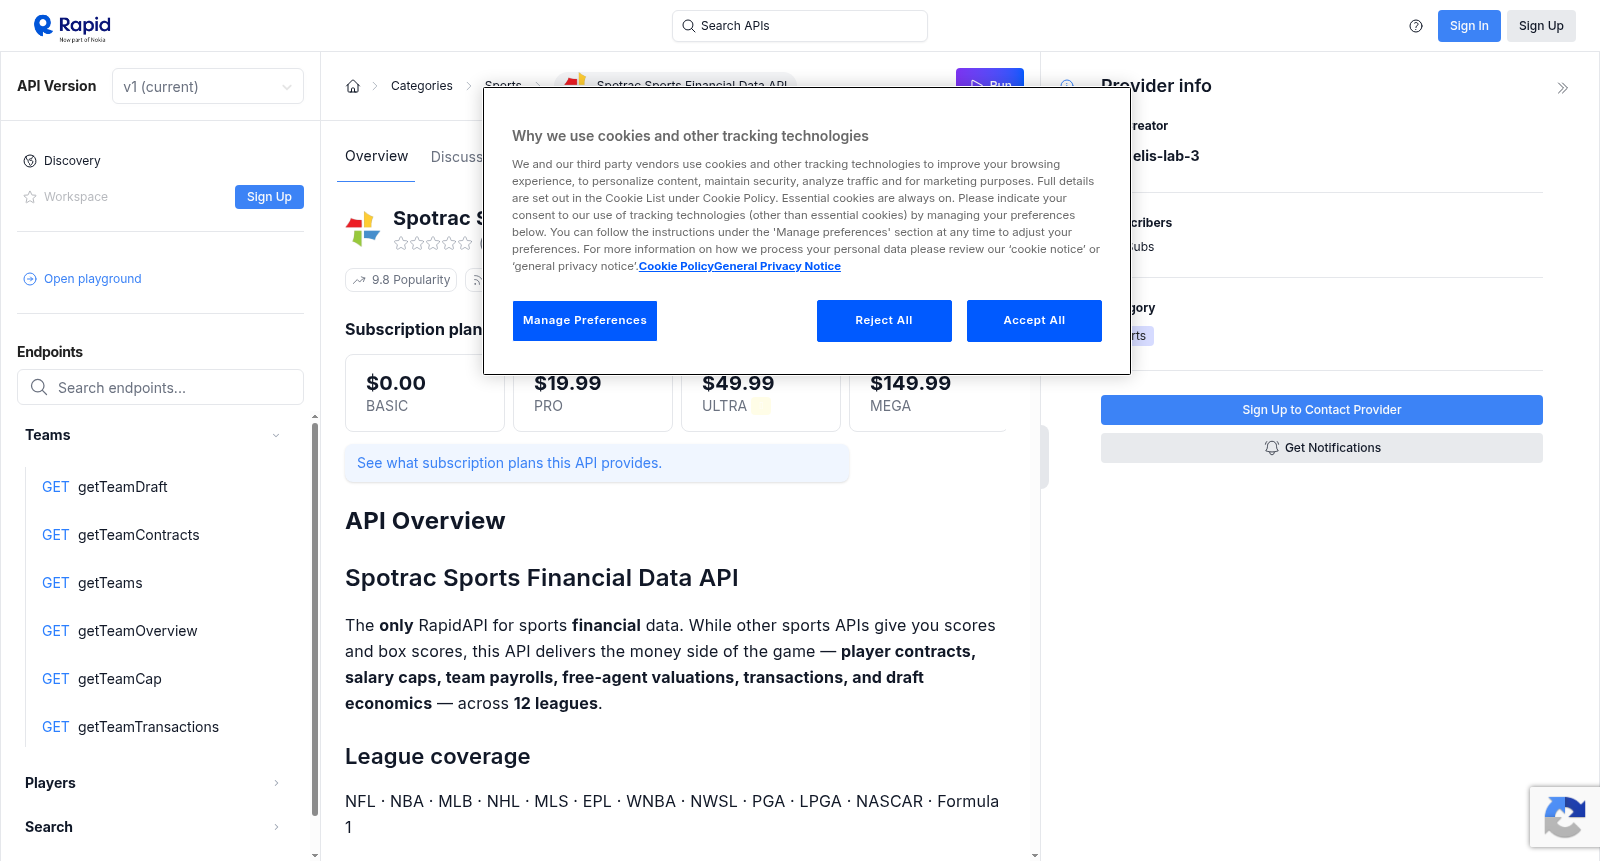Click the 9.8 Popularity badge

[401, 280]
